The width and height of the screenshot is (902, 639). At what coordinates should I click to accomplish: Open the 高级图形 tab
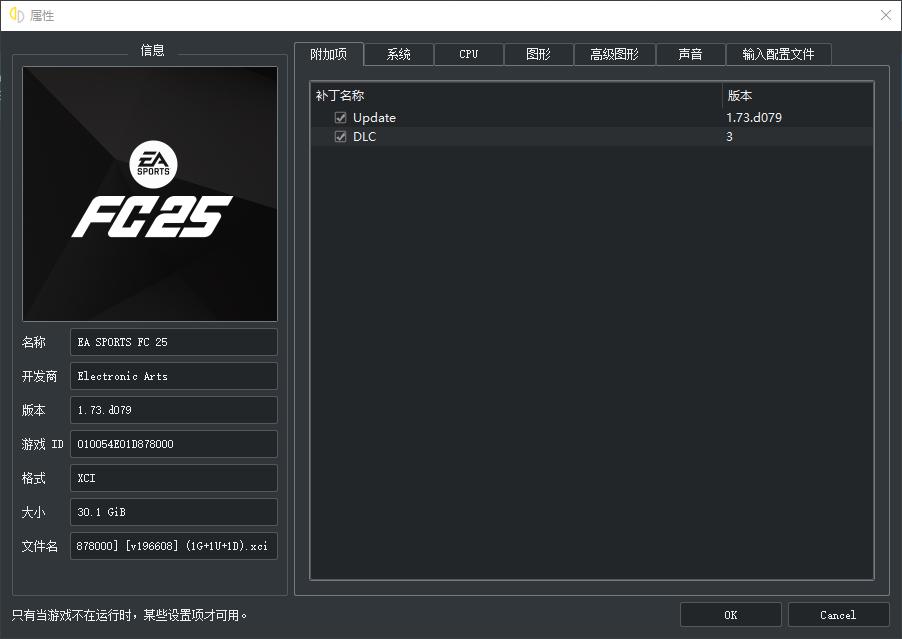[614, 54]
